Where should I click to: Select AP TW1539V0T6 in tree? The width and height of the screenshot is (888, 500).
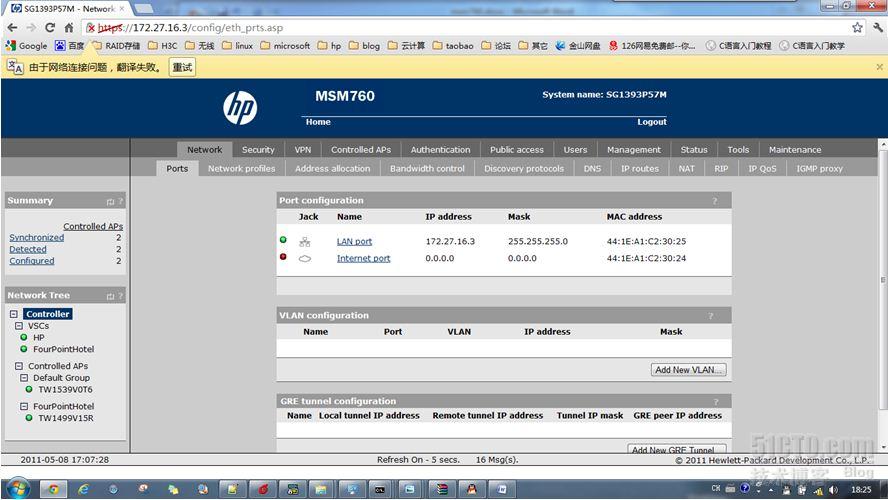point(65,390)
